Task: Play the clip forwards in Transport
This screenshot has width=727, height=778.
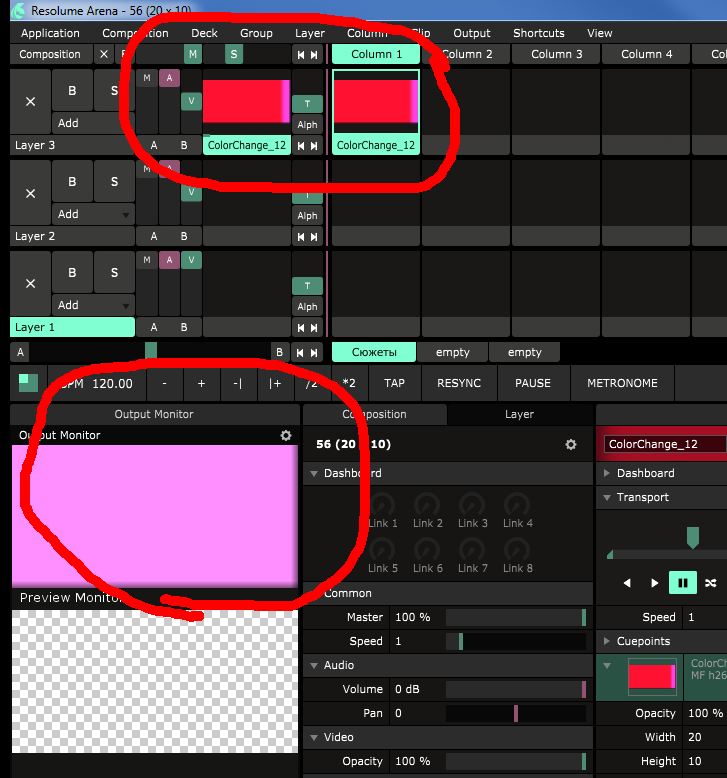Action: point(655,582)
